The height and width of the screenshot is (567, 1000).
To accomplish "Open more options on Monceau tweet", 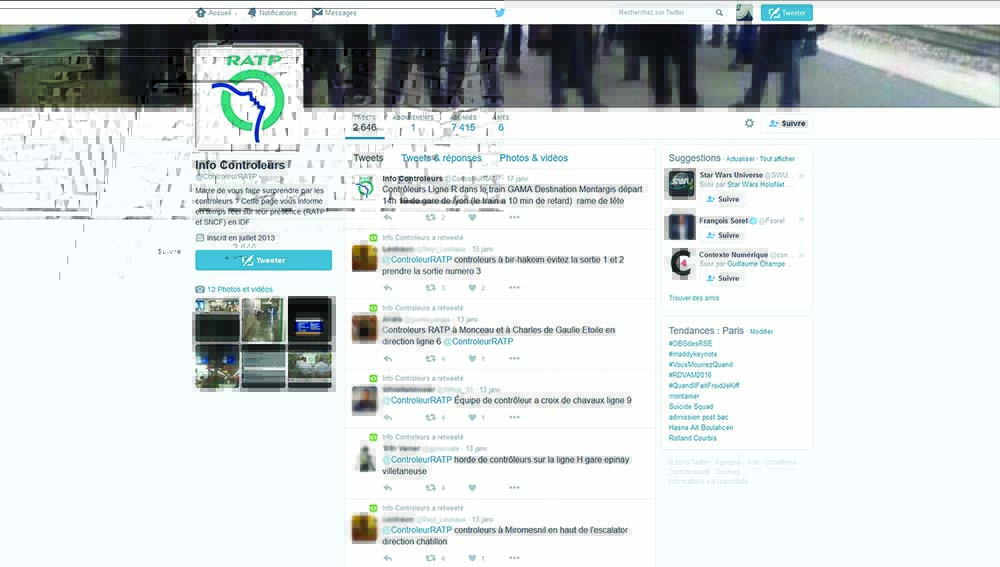I will (514, 358).
